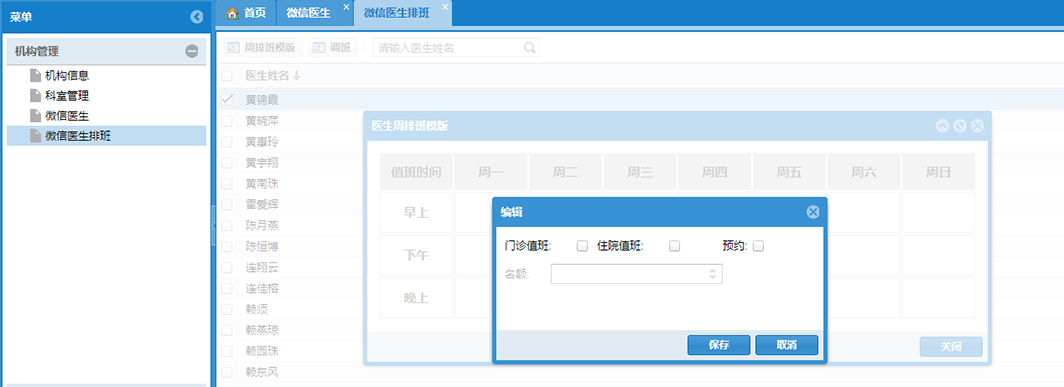Open the 科室管理 page icon
This screenshot has height=387, width=1064.
[35, 96]
